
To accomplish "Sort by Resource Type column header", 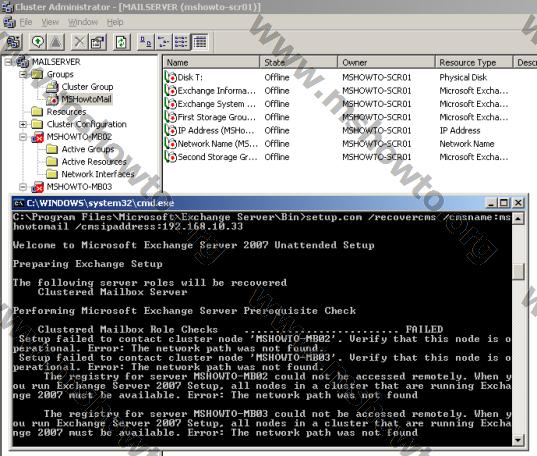I will tap(474, 62).
